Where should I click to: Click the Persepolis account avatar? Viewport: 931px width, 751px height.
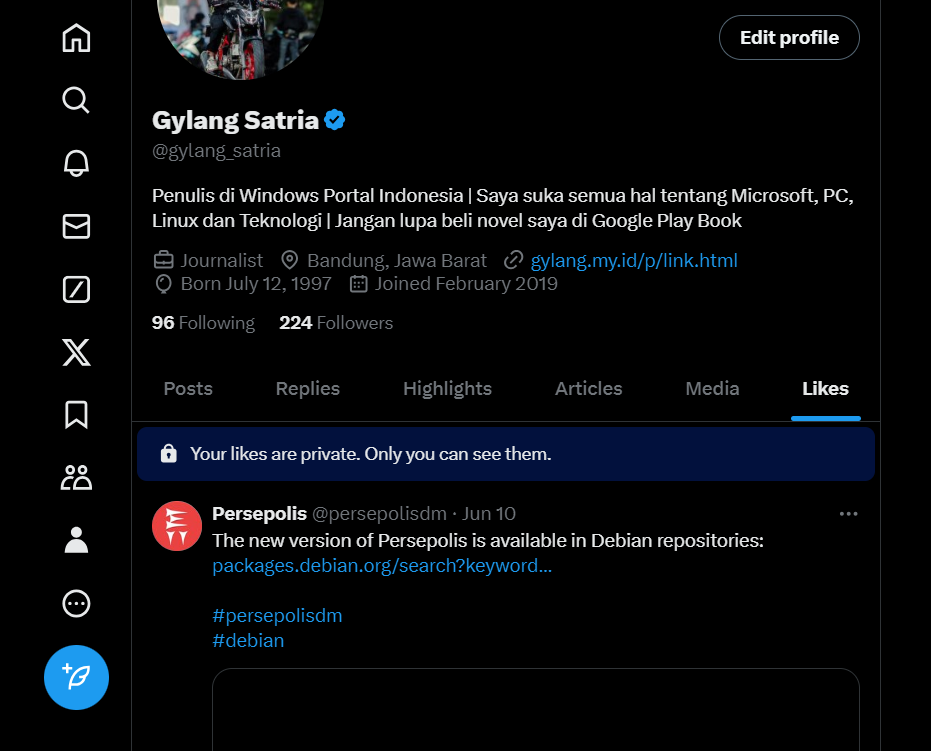pyautogui.click(x=177, y=526)
